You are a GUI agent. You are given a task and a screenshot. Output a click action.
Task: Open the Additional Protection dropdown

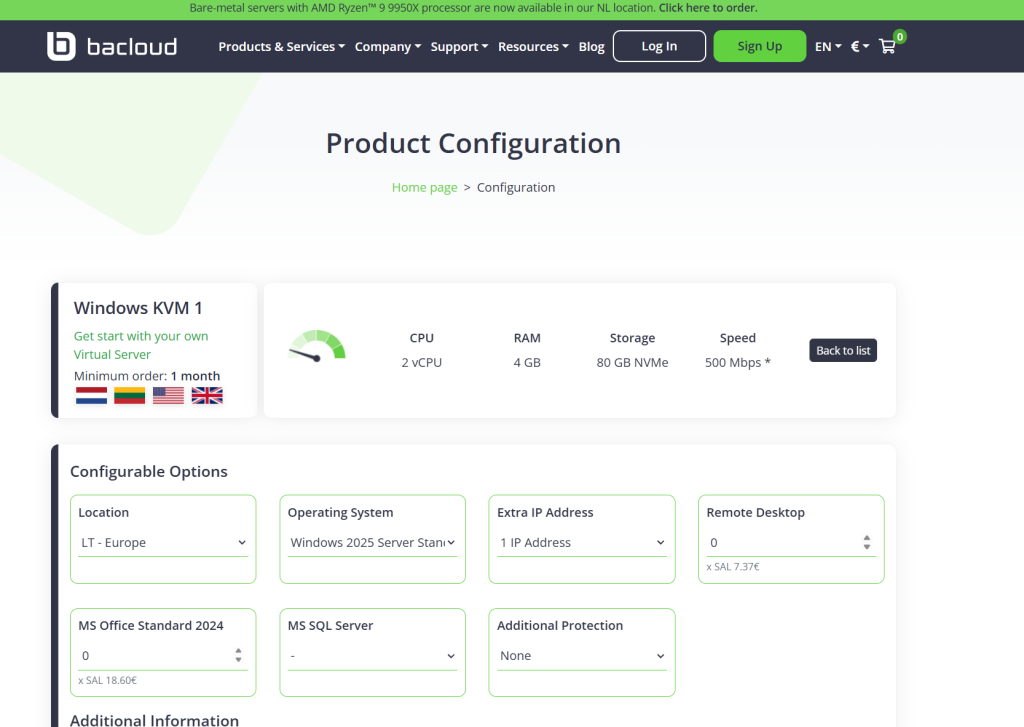pyautogui.click(x=582, y=656)
